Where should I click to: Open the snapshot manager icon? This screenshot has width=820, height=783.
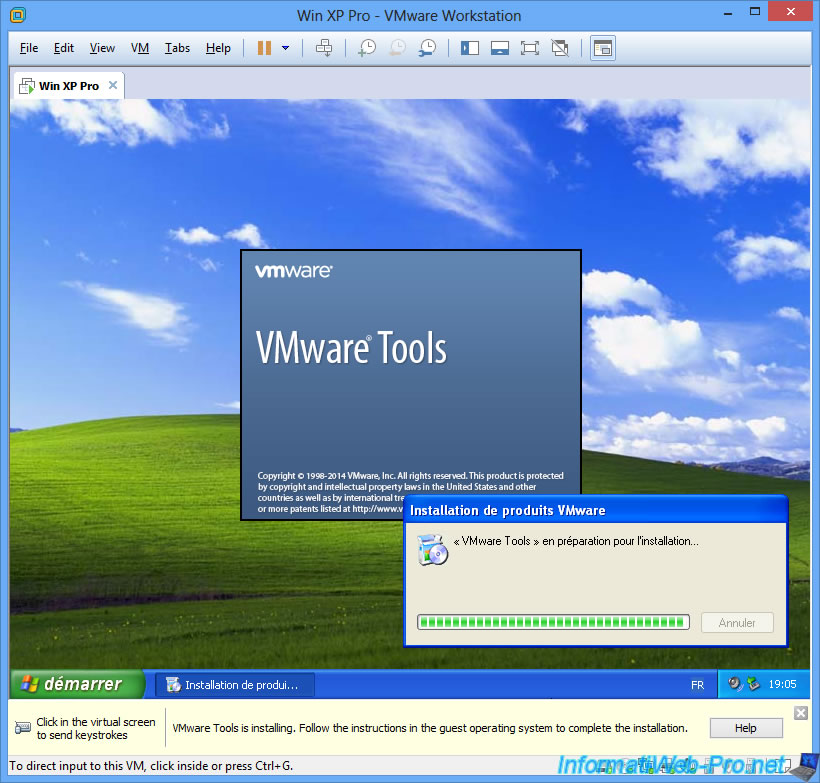[x=427, y=48]
